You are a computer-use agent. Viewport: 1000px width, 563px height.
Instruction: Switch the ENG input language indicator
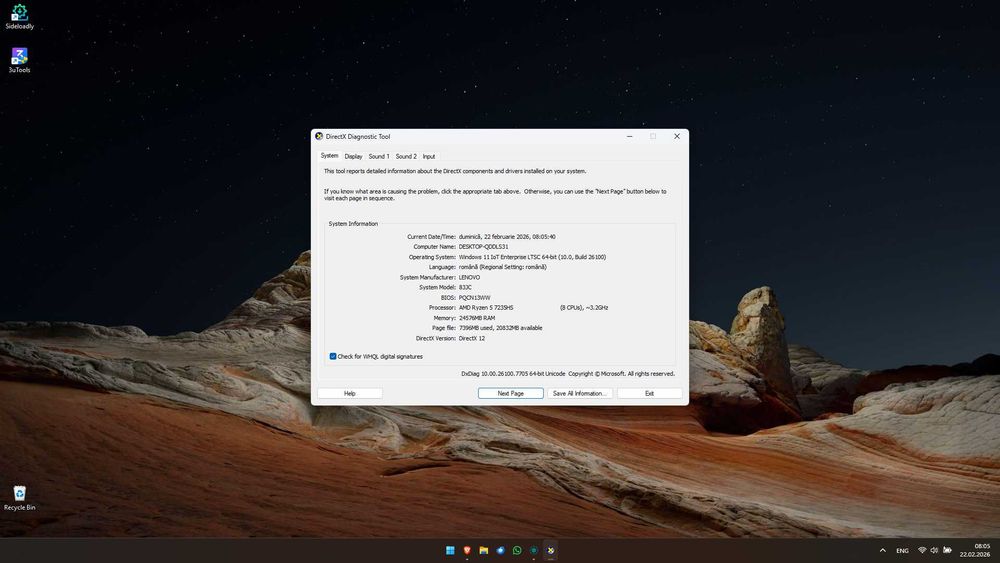pyautogui.click(x=902, y=551)
